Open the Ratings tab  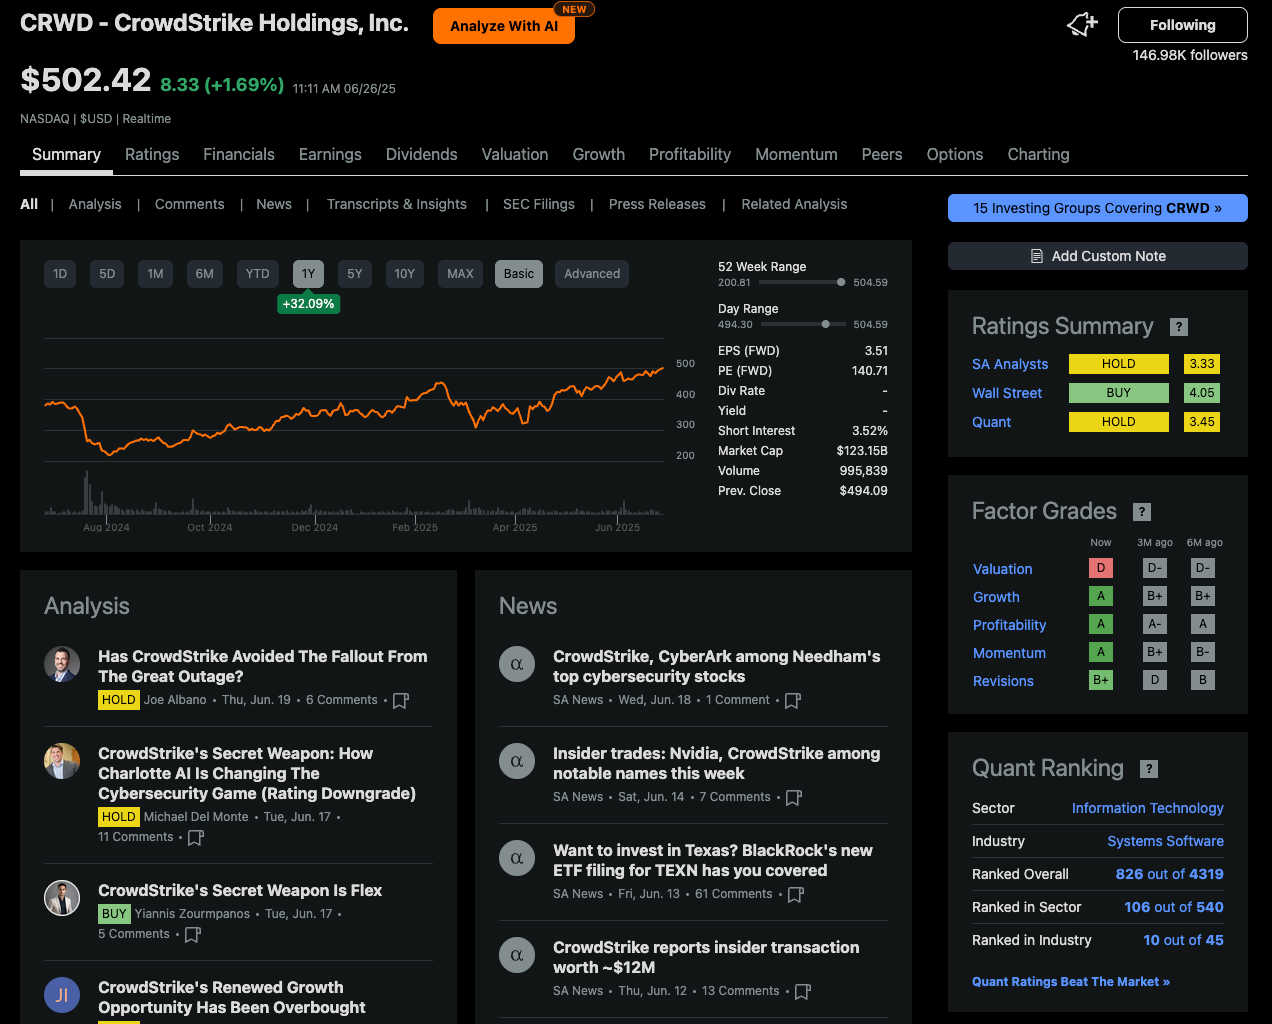pos(152,155)
